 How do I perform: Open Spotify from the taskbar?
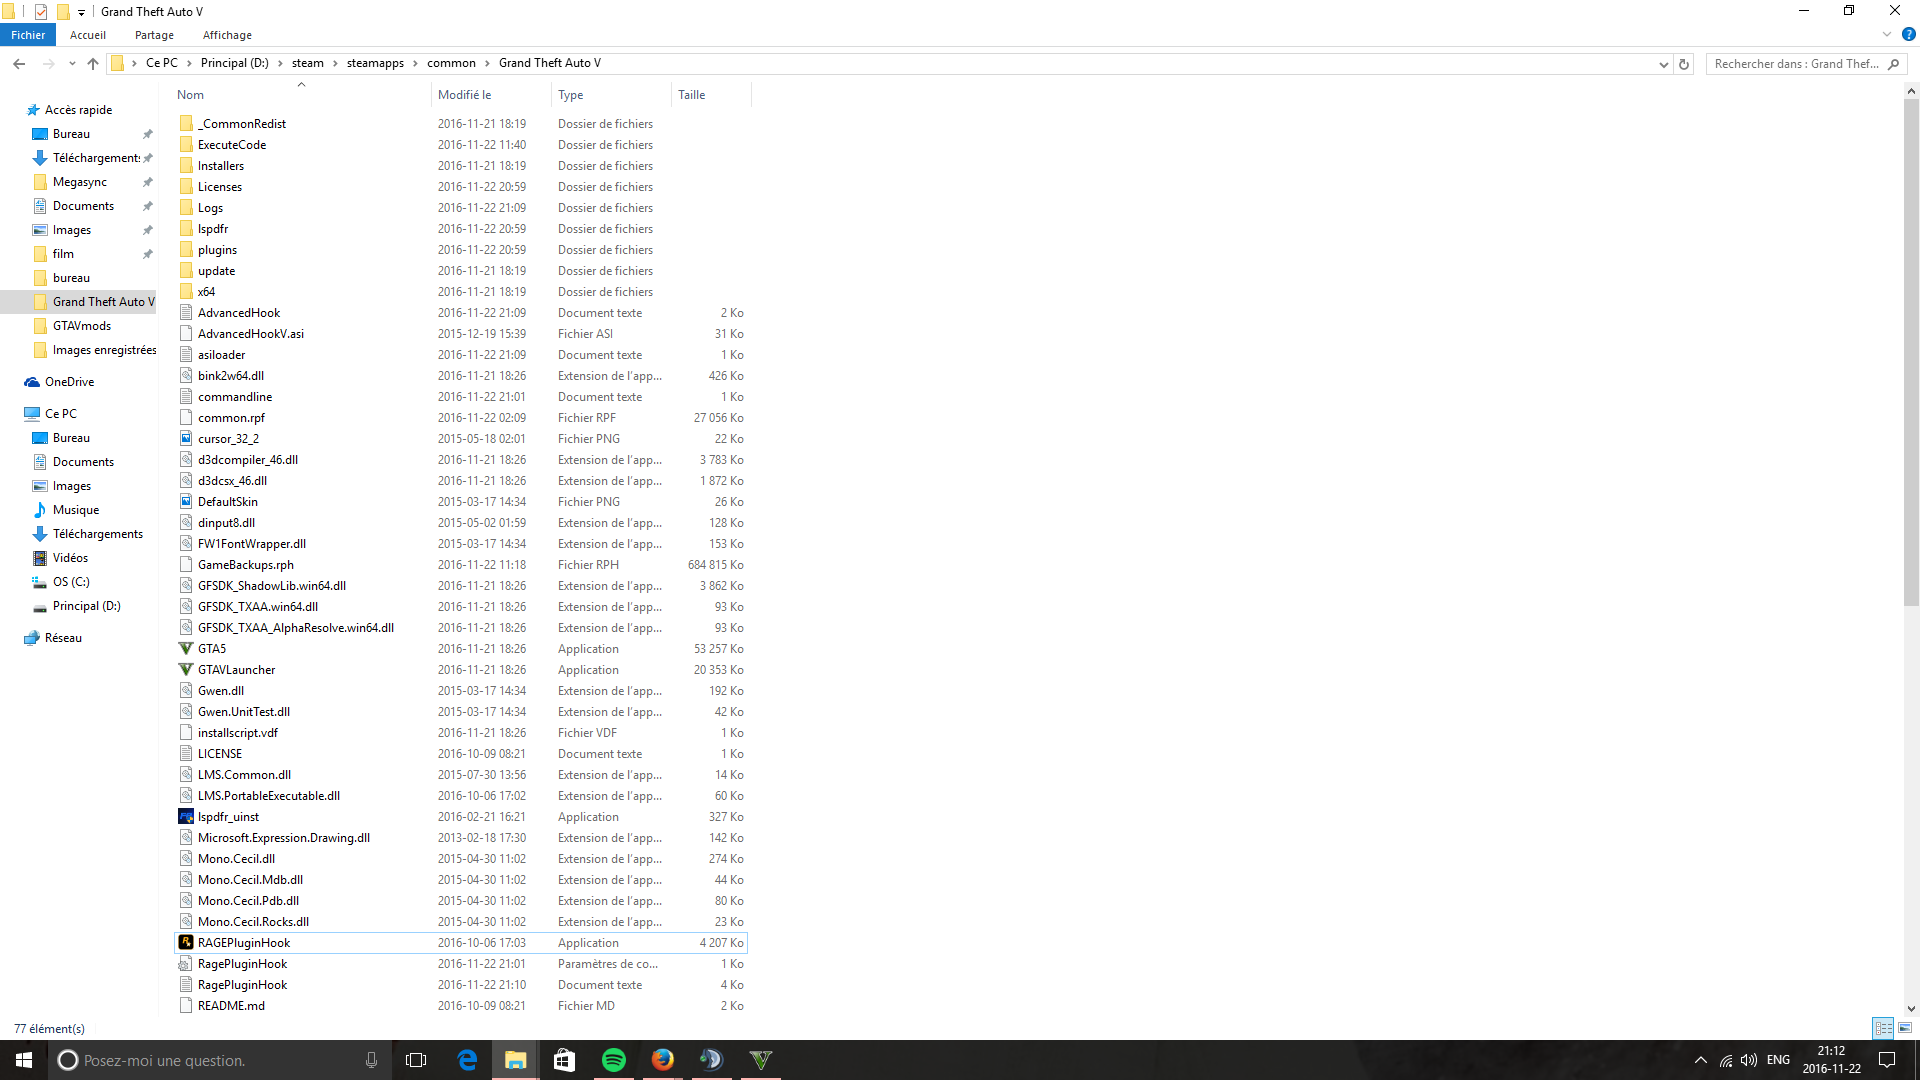coord(613,1060)
